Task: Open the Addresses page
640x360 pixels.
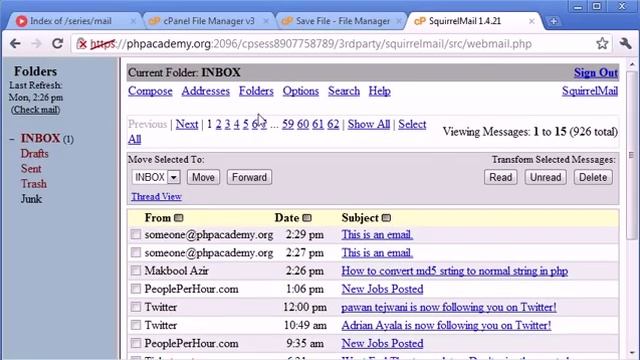Action: pos(206,91)
